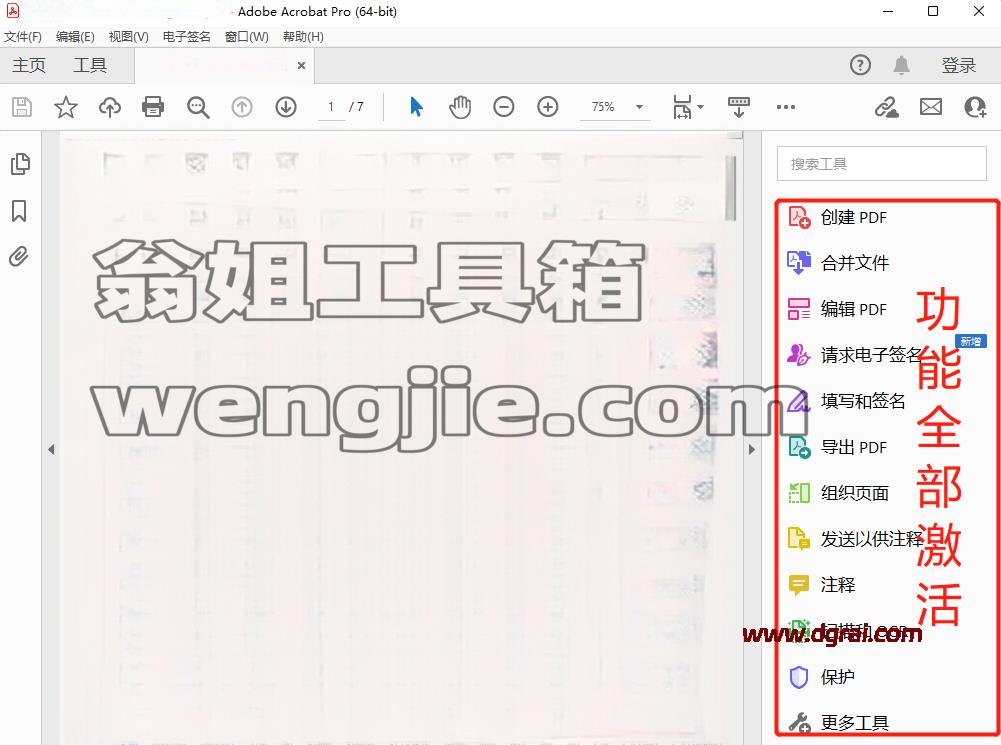Click the 搜索工具 search field

click(x=882, y=164)
